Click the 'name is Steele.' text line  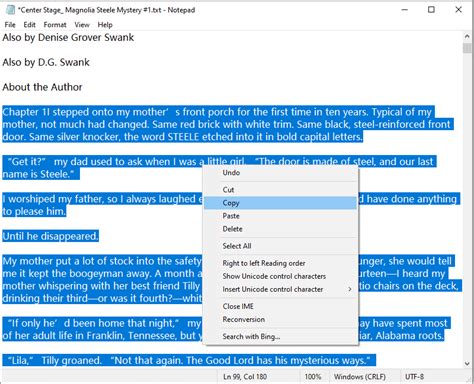click(x=41, y=174)
